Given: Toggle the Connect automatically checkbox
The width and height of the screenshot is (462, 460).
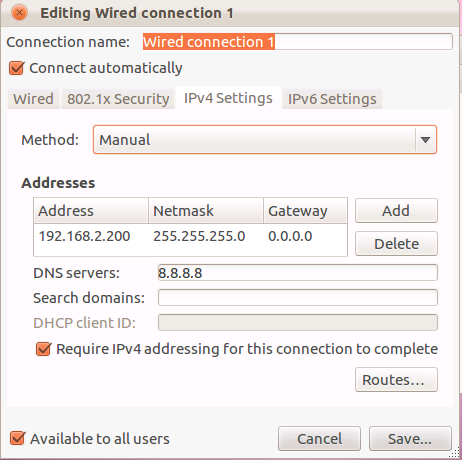Looking at the screenshot, I should 17,68.
